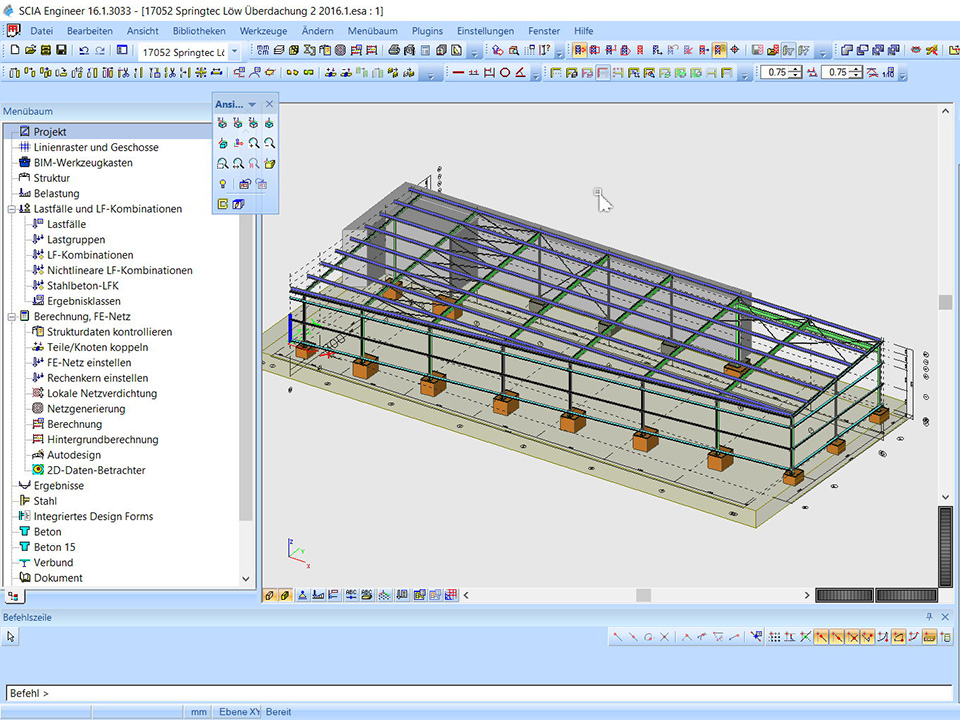
Task: Click the light bulb icon in view palette
Action: coord(222,184)
